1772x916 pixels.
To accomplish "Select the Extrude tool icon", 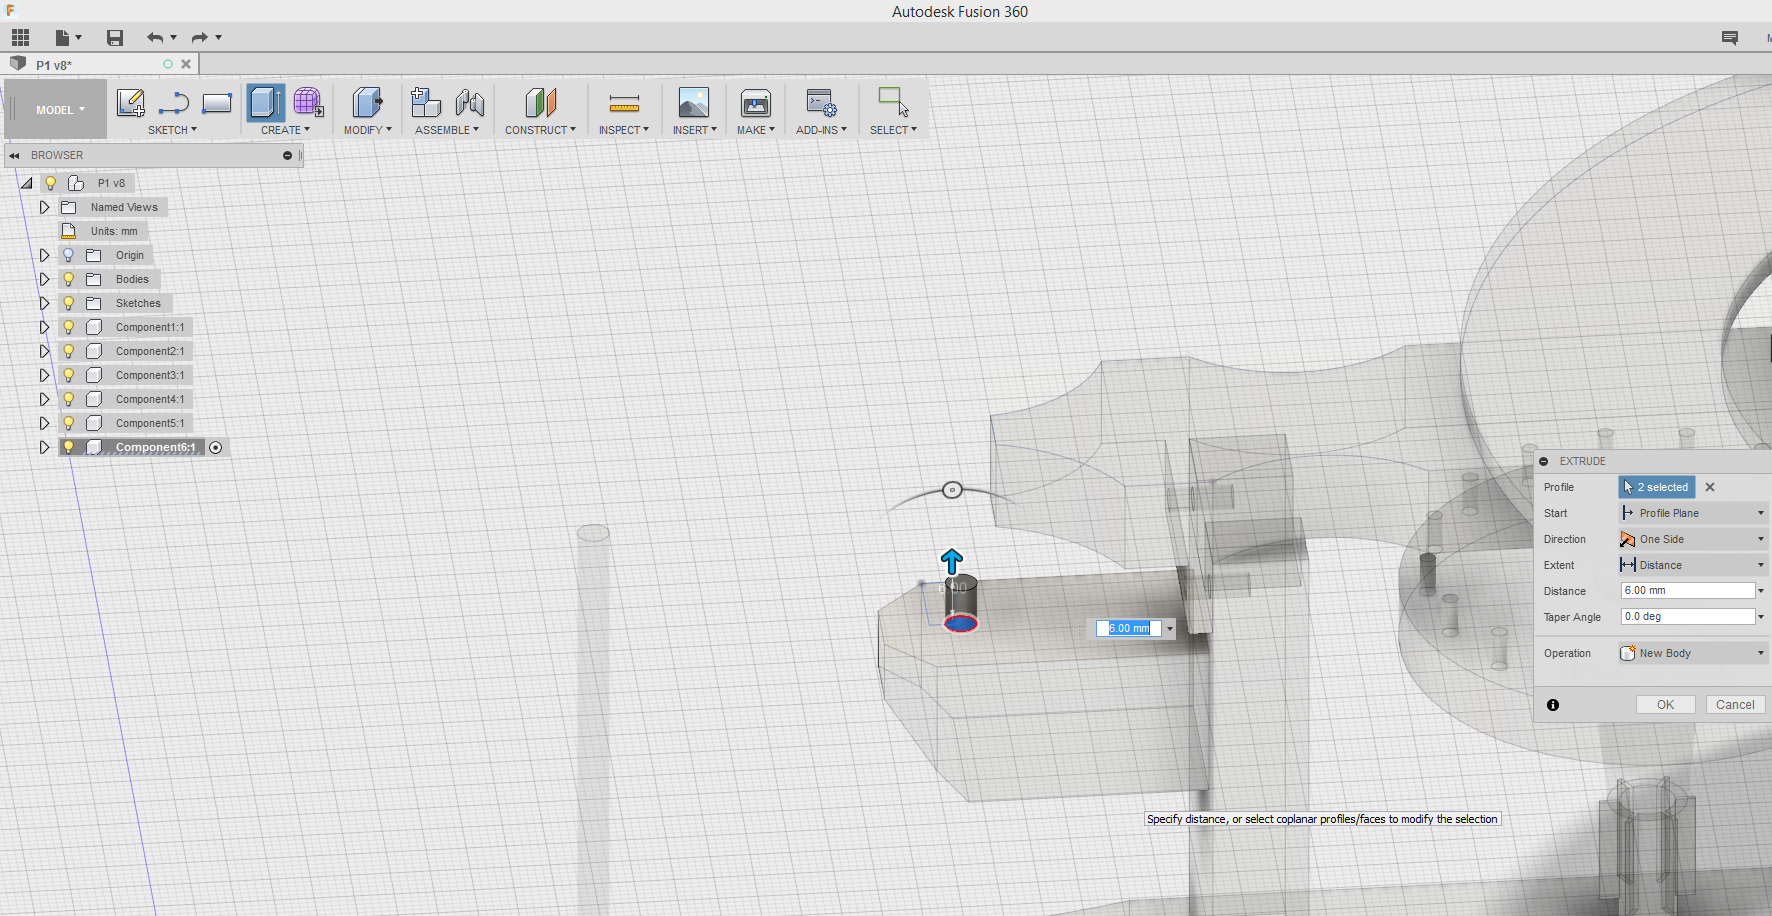I will [x=266, y=103].
